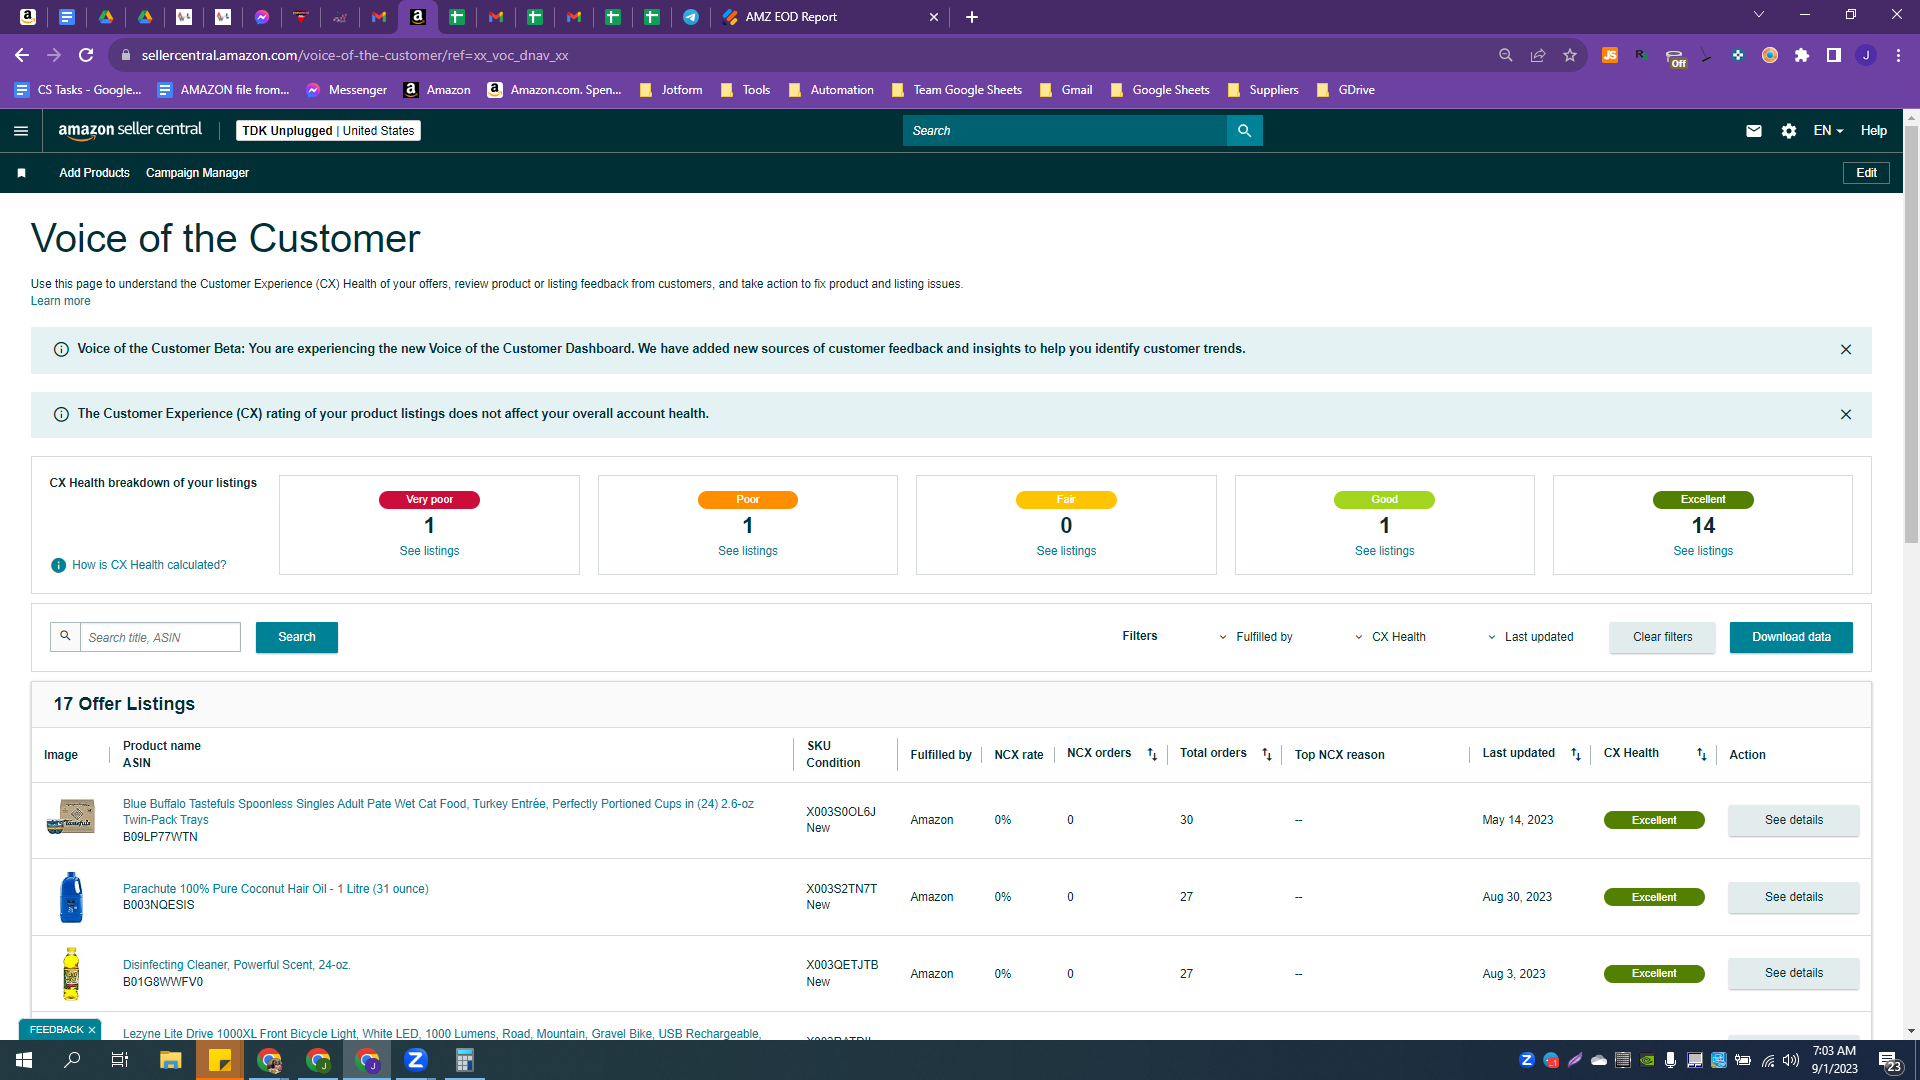Viewport: 1920px width, 1080px height.
Task: Open the Parachute Coconut Hair Oil product link
Action: (276, 889)
